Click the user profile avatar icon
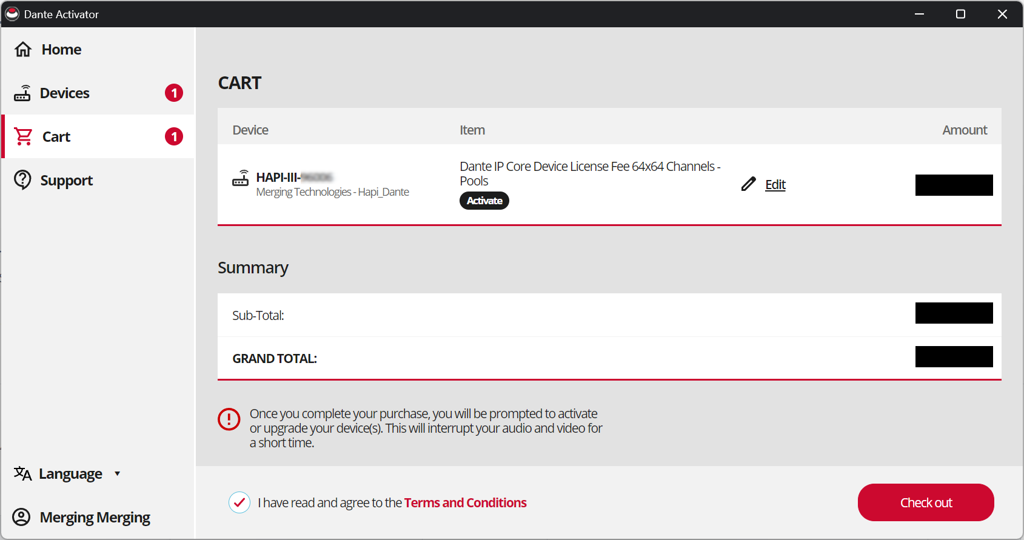This screenshot has height=540, width=1024. 22,517
